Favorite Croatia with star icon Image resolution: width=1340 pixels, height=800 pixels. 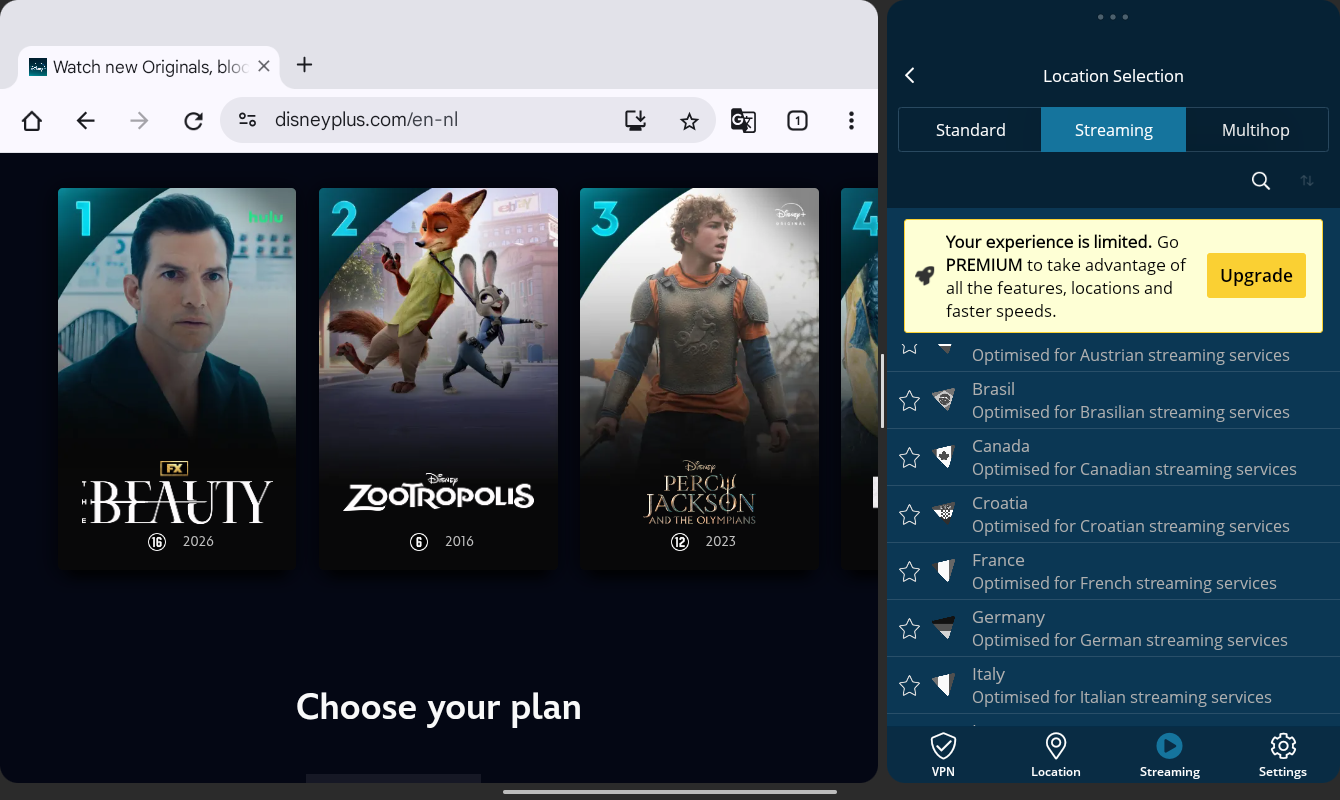[x=909, y=515]
